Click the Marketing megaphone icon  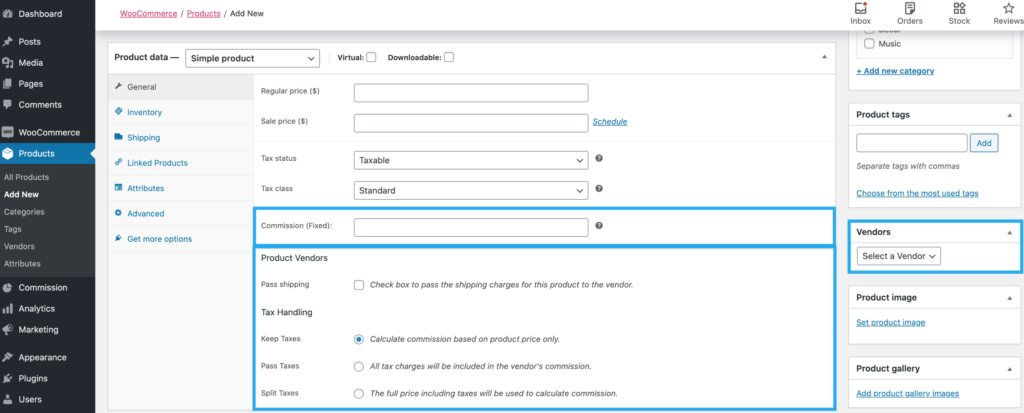[8, 329]
